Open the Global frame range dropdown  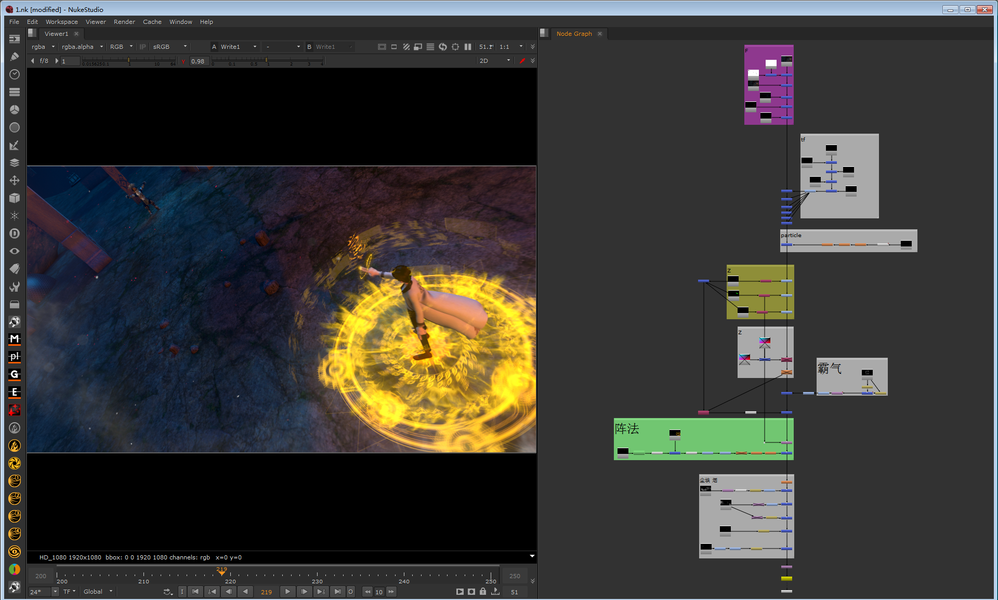(x=97, y=592)
